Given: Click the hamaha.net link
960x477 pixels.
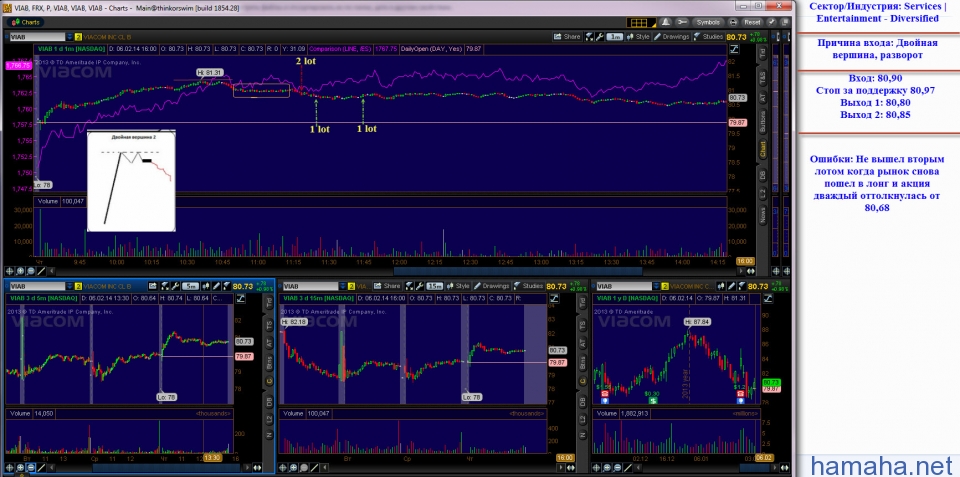Looking at the screenshot, I should click(x=881, y=465).
